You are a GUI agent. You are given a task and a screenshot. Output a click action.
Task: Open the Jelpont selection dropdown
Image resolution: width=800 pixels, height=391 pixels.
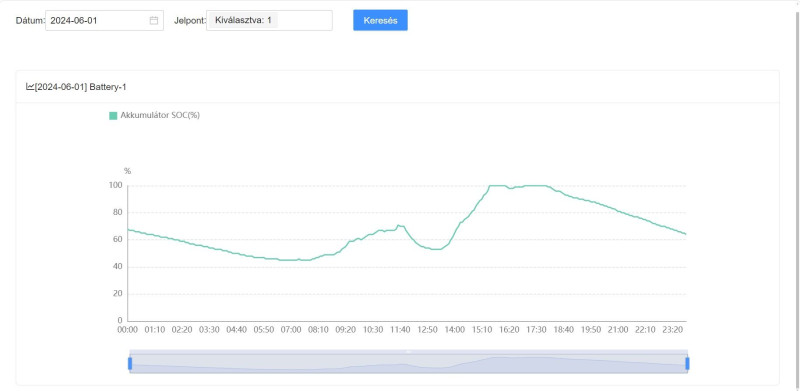click(269, 20)
